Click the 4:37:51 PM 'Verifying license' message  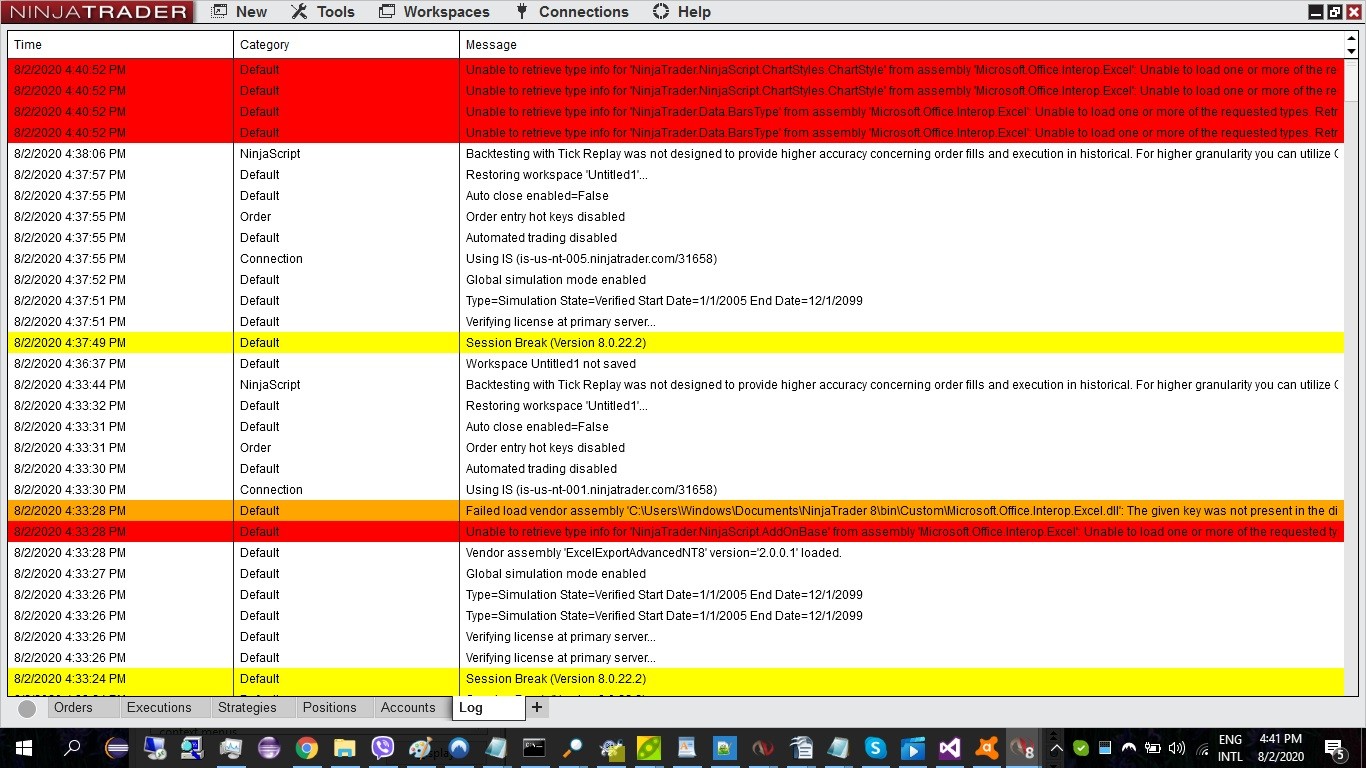point(561,322)
